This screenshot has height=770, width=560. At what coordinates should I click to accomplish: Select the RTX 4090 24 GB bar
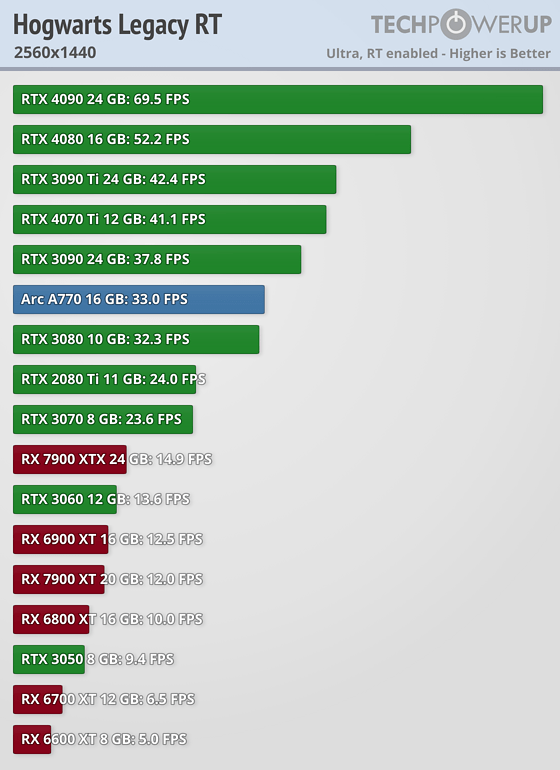[278, 99]
